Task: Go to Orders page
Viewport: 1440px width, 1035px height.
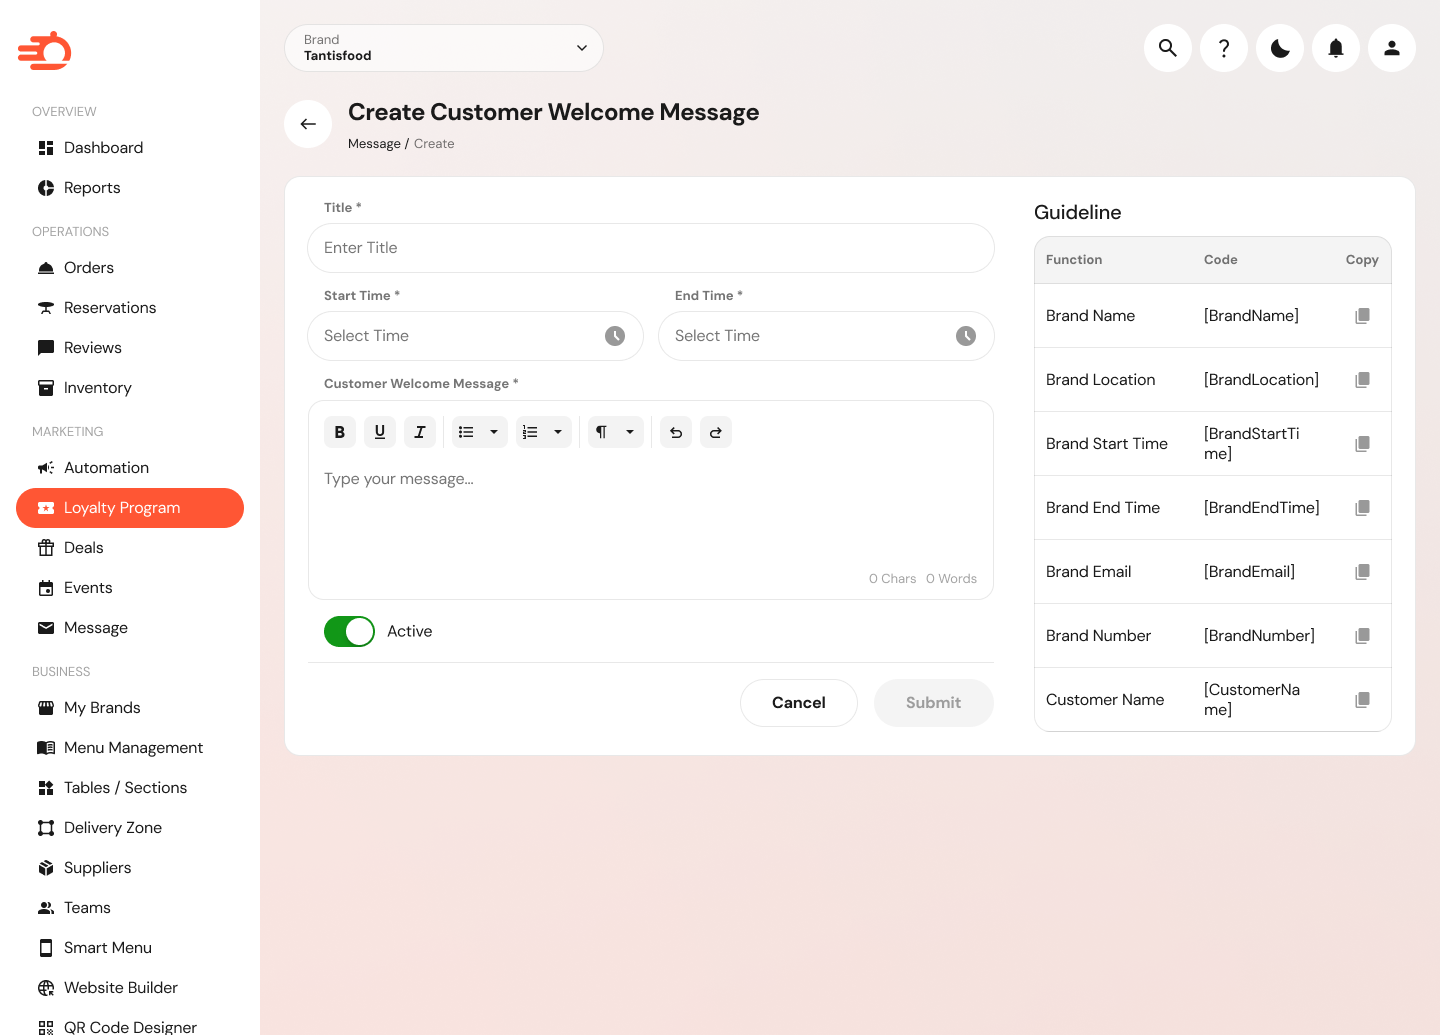Action: pyautogui.click(x=130, y=268)
